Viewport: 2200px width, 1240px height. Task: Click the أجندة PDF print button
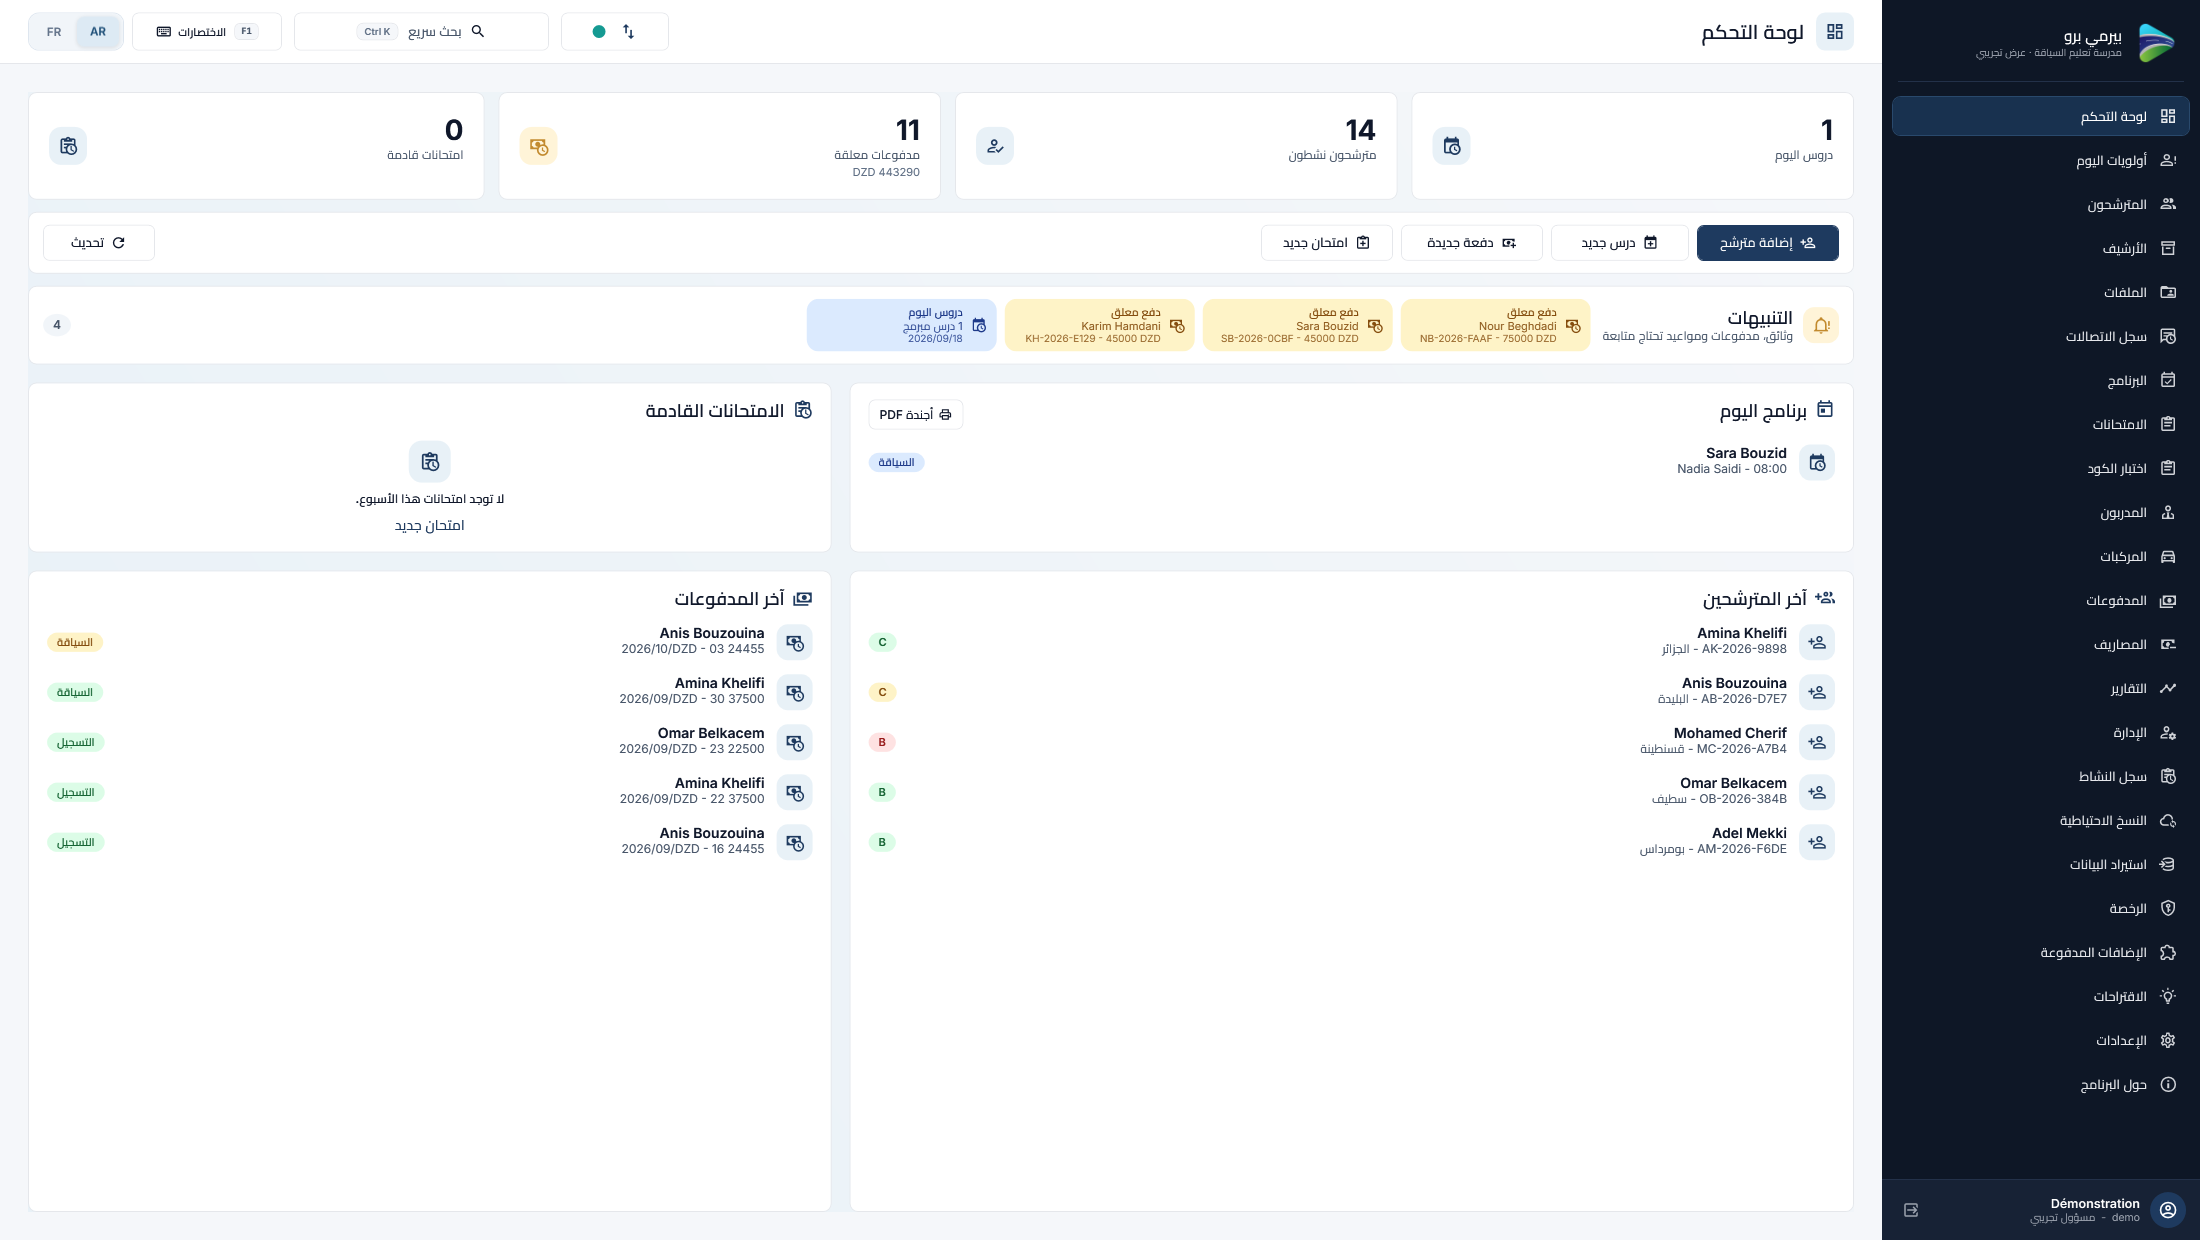click(x=915, y=414)
